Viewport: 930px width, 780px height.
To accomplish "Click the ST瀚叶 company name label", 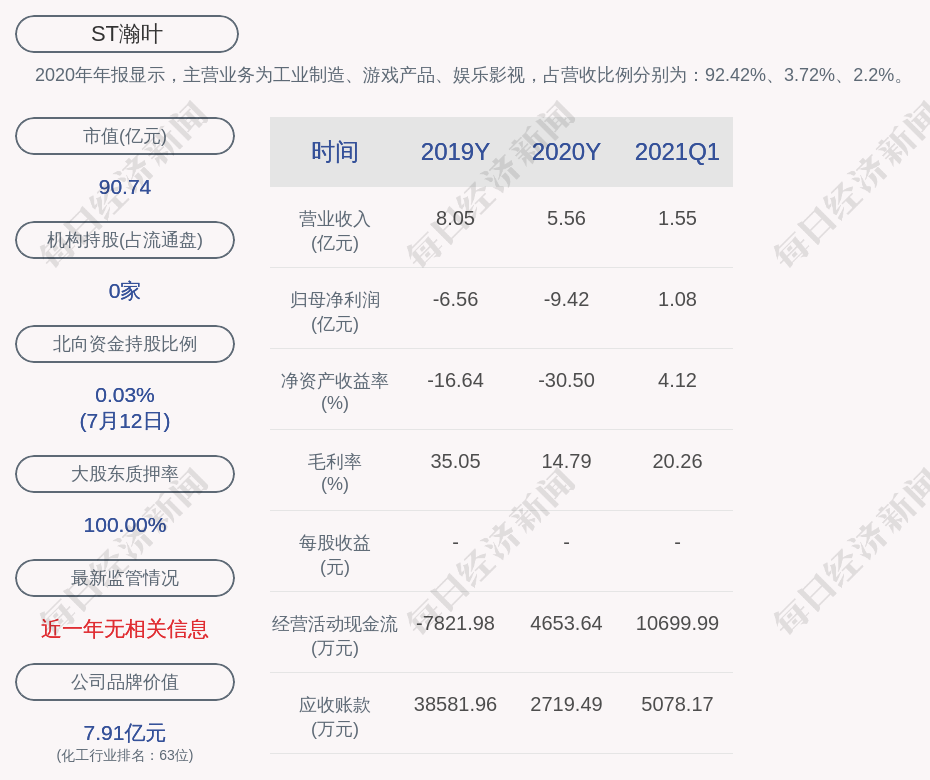I will click(x=126, y=33).
